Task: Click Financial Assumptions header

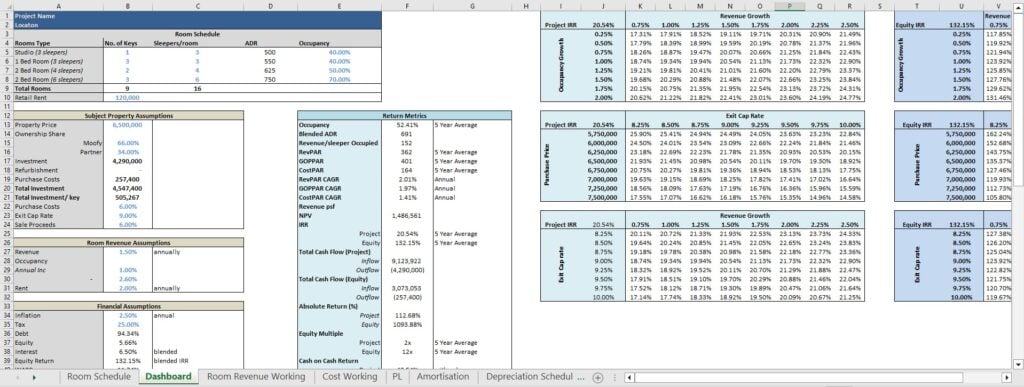Action: pyautogui.click(x=128, y=305)
